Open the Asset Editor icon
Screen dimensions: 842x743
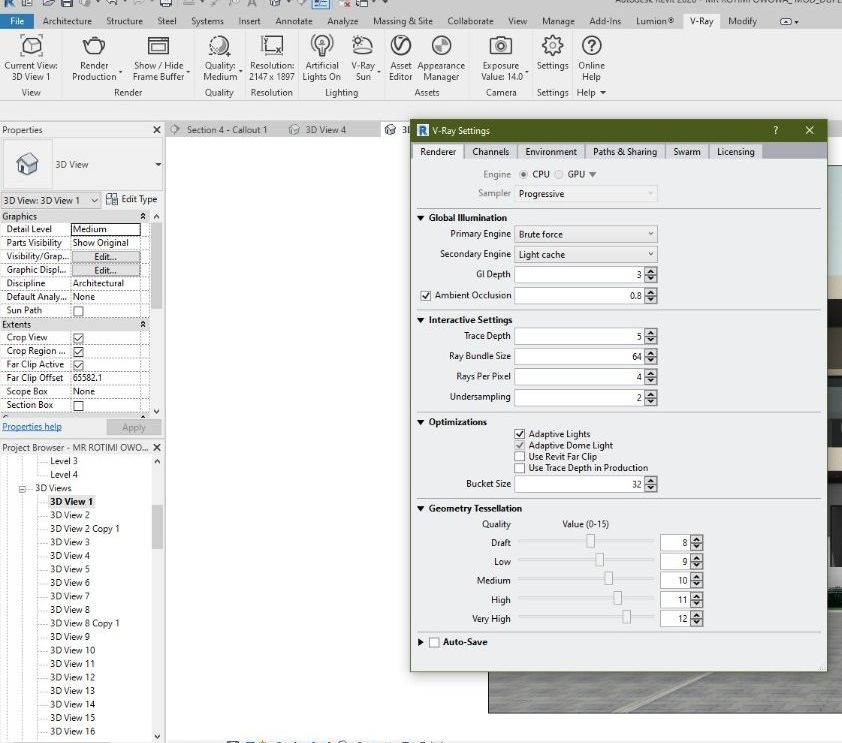401,46
